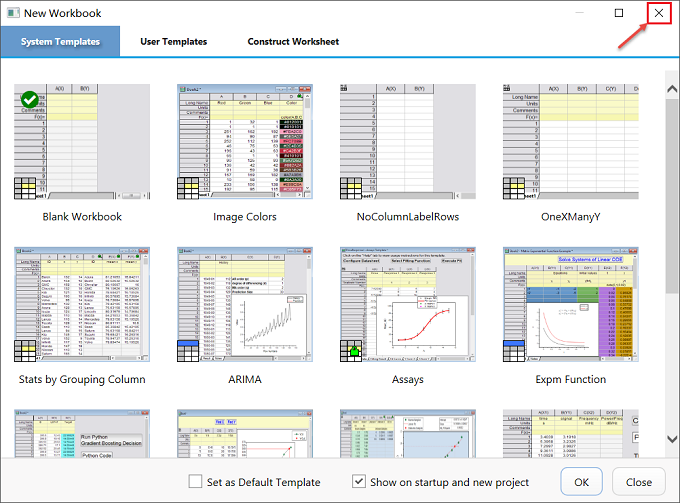The width and height of the screenshot is (680, 503).
Task: Click the green checkmark on Blank Workbook
Action: pos(29,100)
